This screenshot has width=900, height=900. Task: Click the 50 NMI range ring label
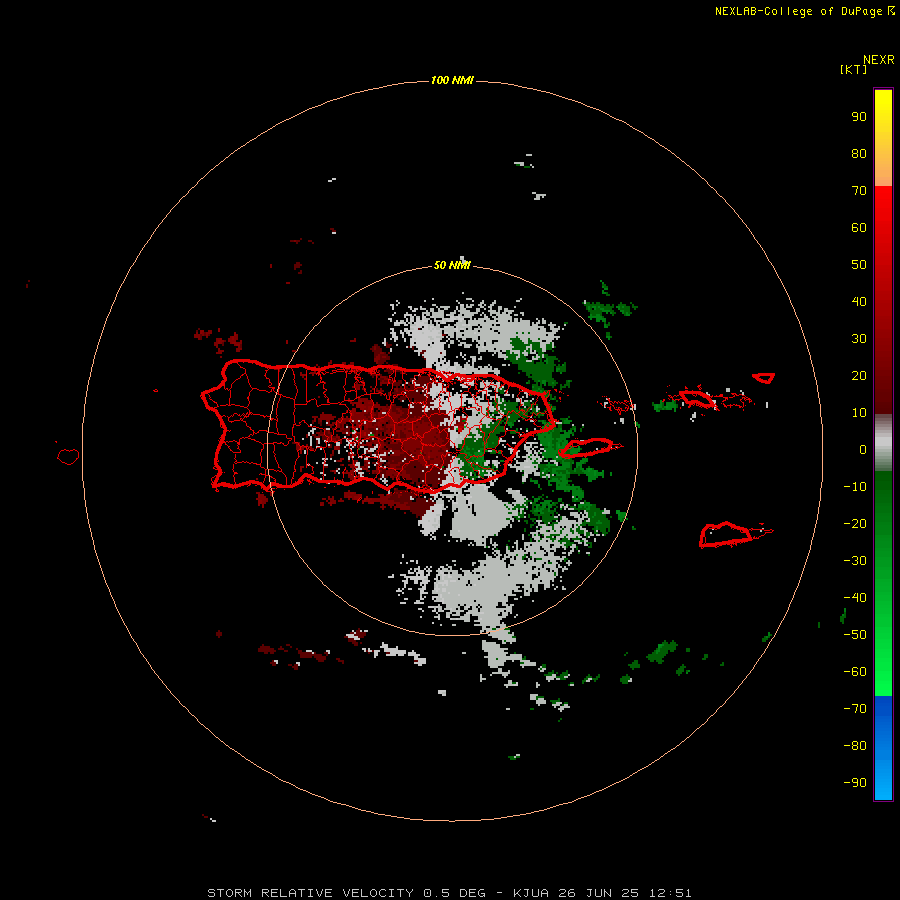[452, 265]
